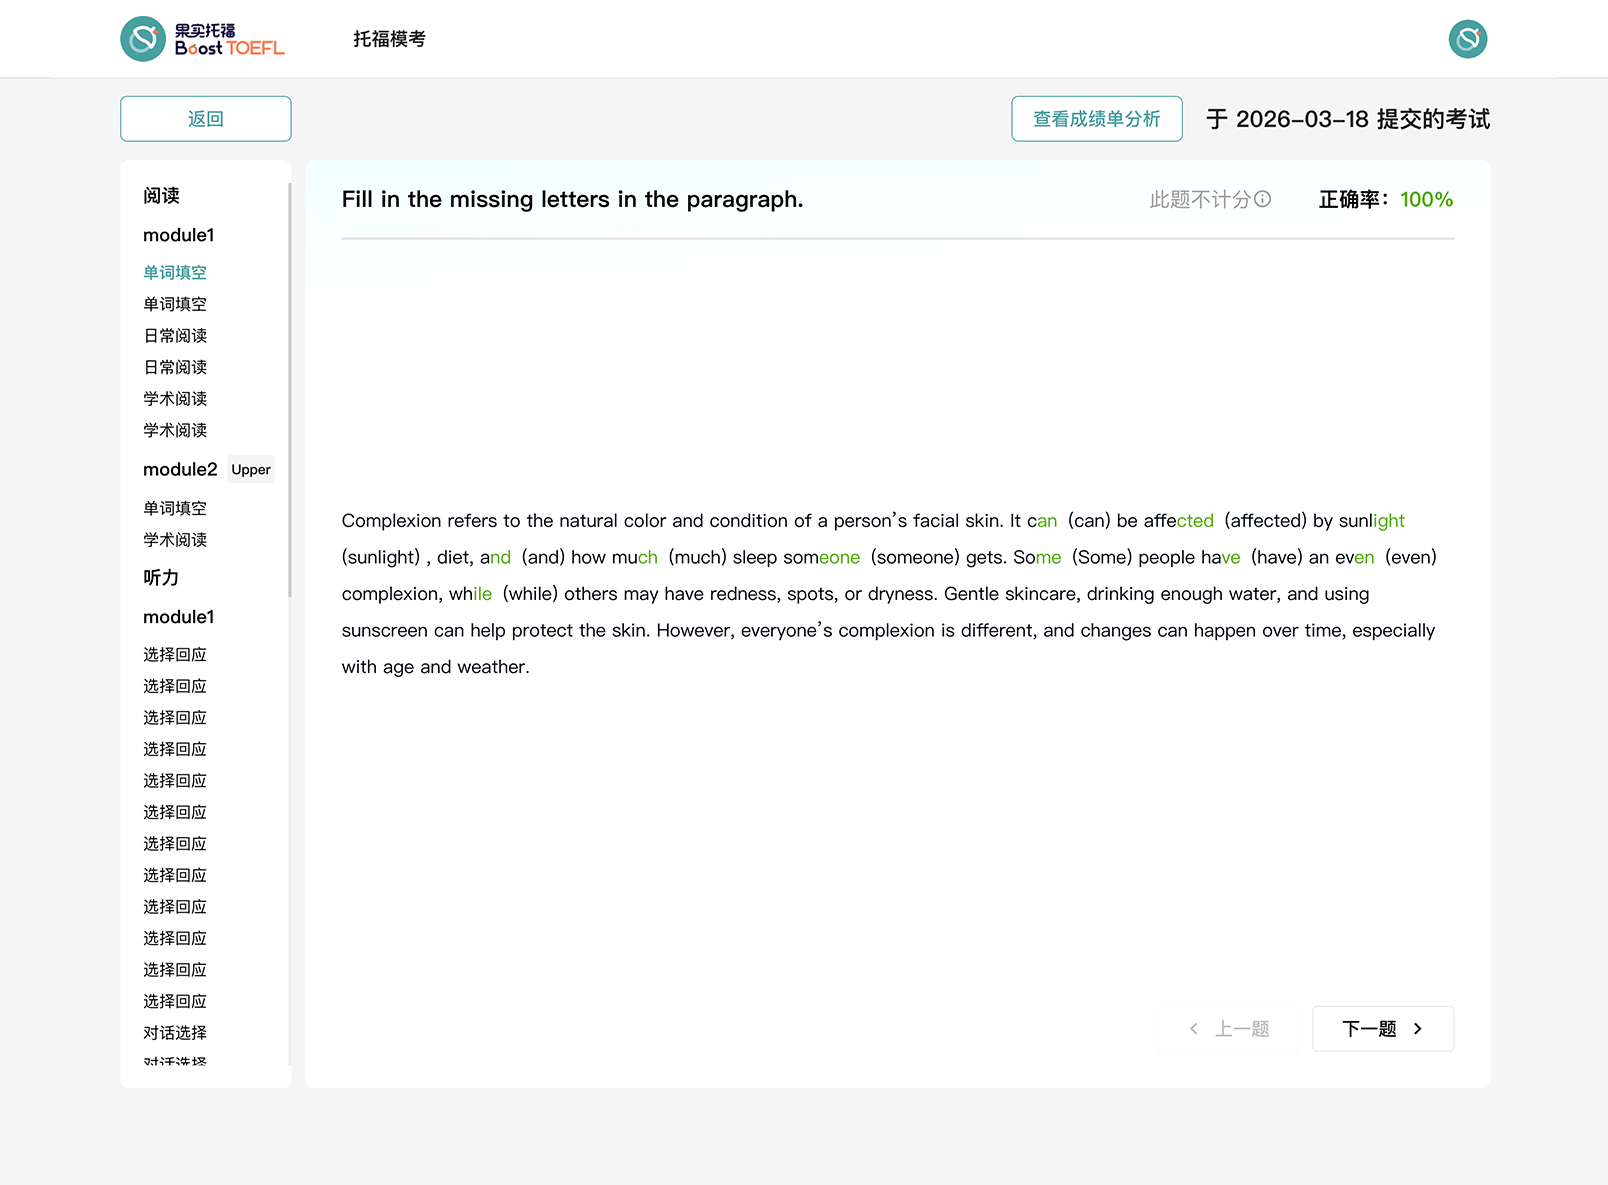Open 查看成绩单分析 score report
The image size is (1608, 1185).
pyautogui.click(x=1096, y=119)
